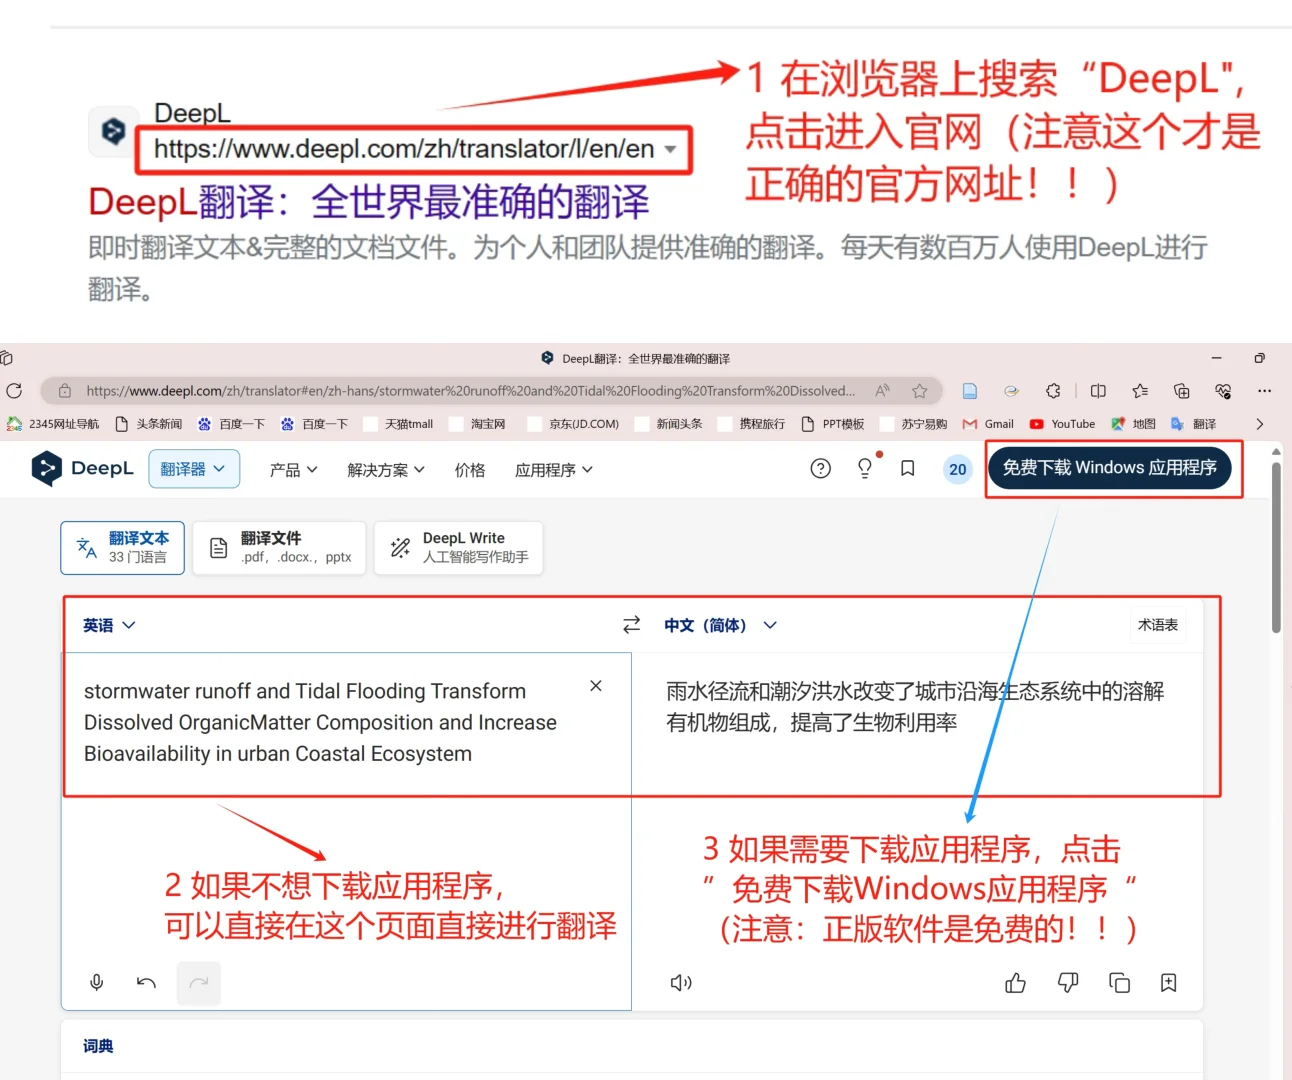View updates via the lightbulb icon
The width and height of the screenshot is (1292, 1080).
tap(864, 468)
